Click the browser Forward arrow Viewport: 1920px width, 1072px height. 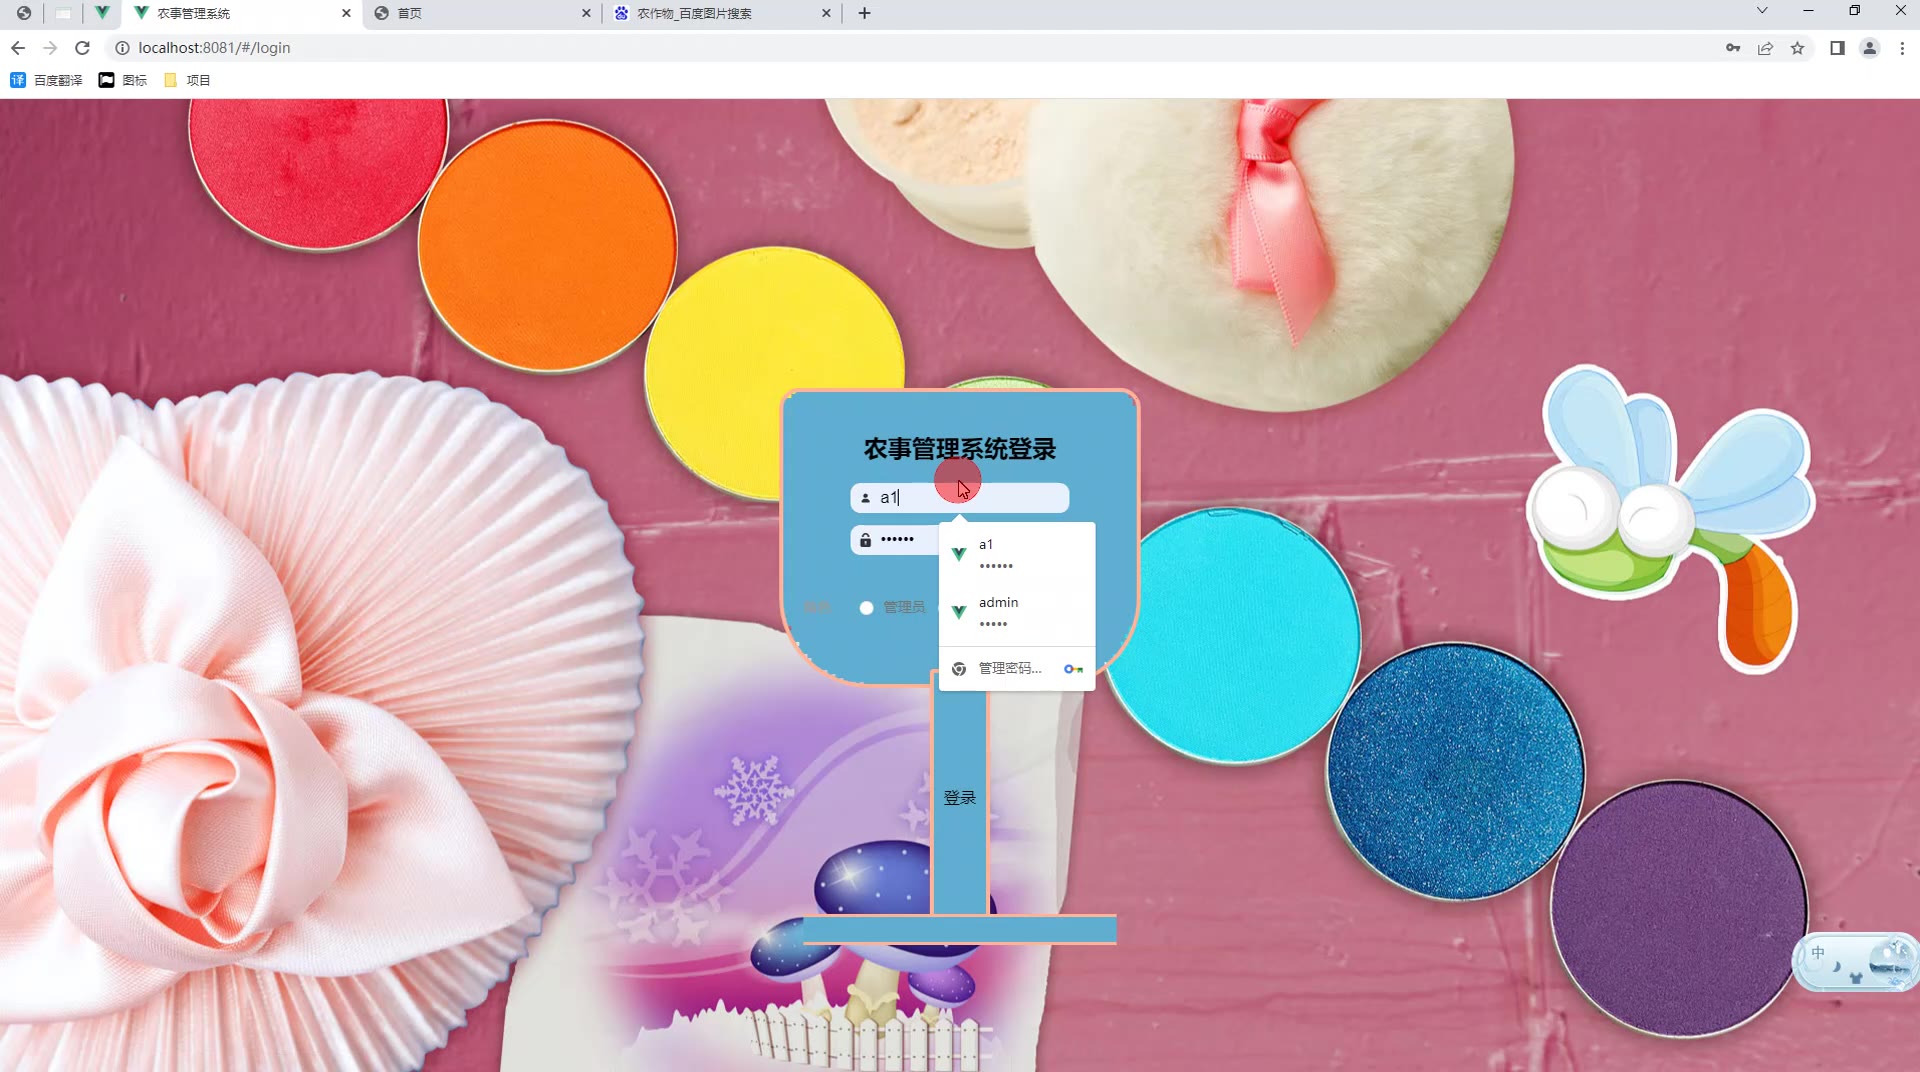point(50,48)
